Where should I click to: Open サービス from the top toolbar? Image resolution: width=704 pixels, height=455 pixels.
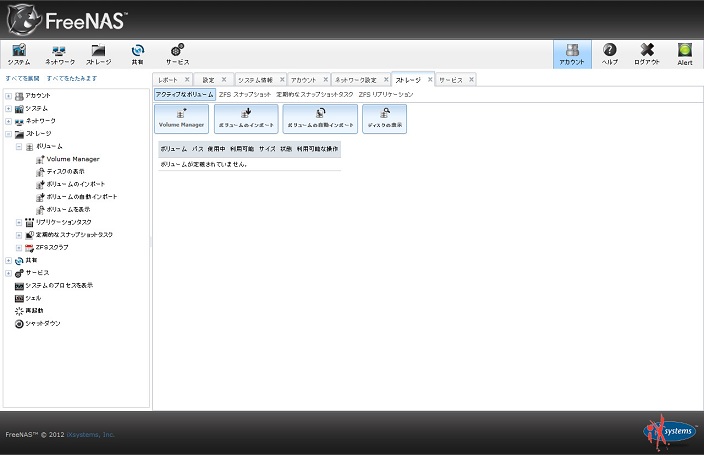[x=177, y=54]
